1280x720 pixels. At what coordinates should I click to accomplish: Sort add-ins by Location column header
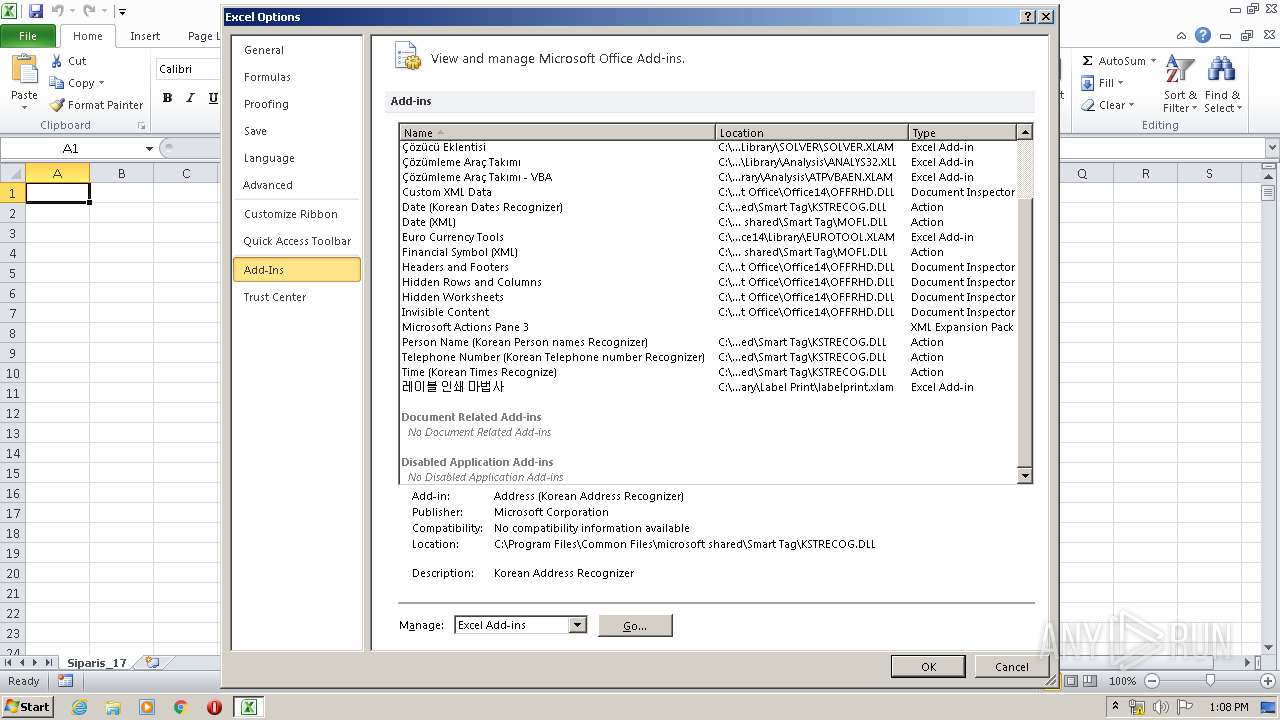[812, 132]
